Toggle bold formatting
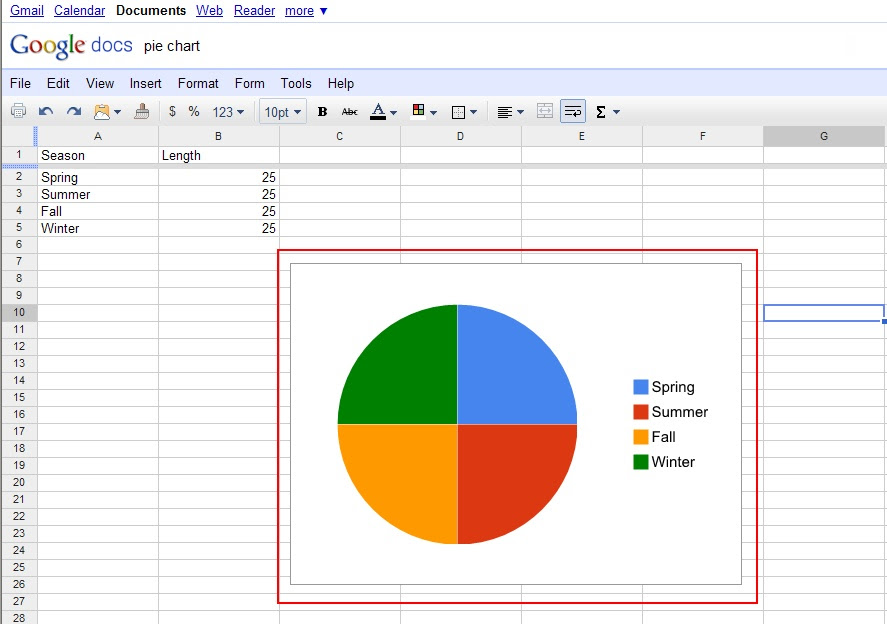Viewport: 887px width, 624px height. click(322, 112)
